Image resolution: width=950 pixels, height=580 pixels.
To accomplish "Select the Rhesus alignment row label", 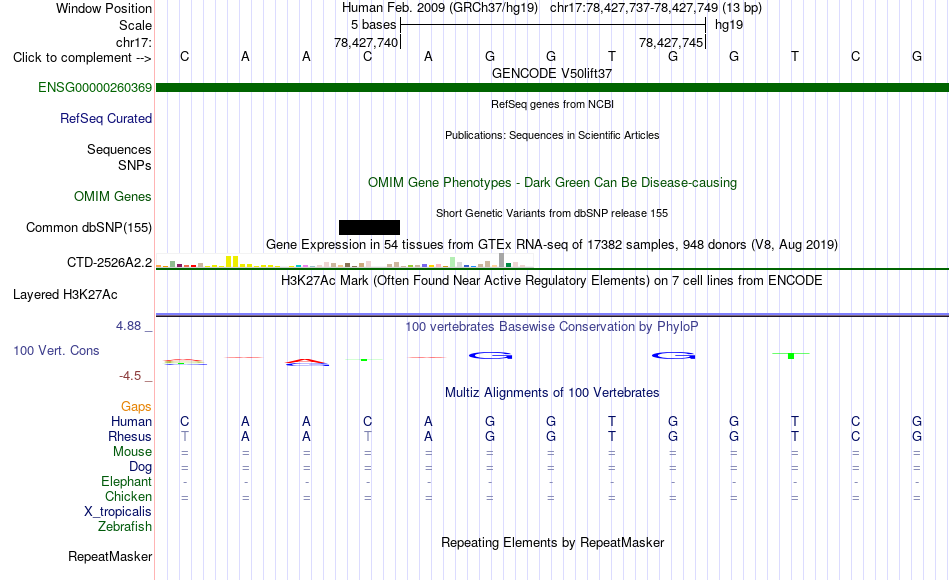I will [x=130, y=436].
